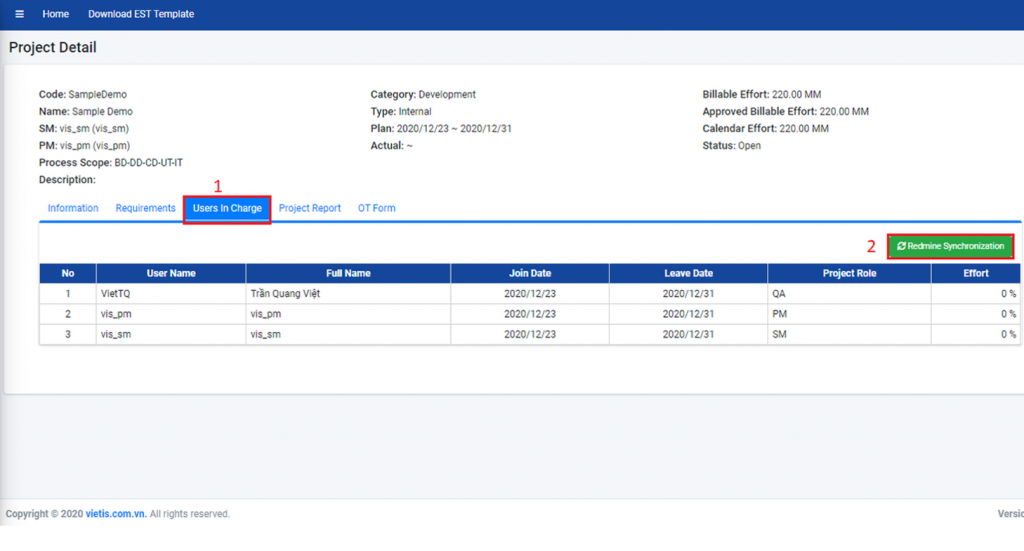Viewport: 1024px width, 551px height.
Task: Switch to the Information tab
Action: point(73,208)
